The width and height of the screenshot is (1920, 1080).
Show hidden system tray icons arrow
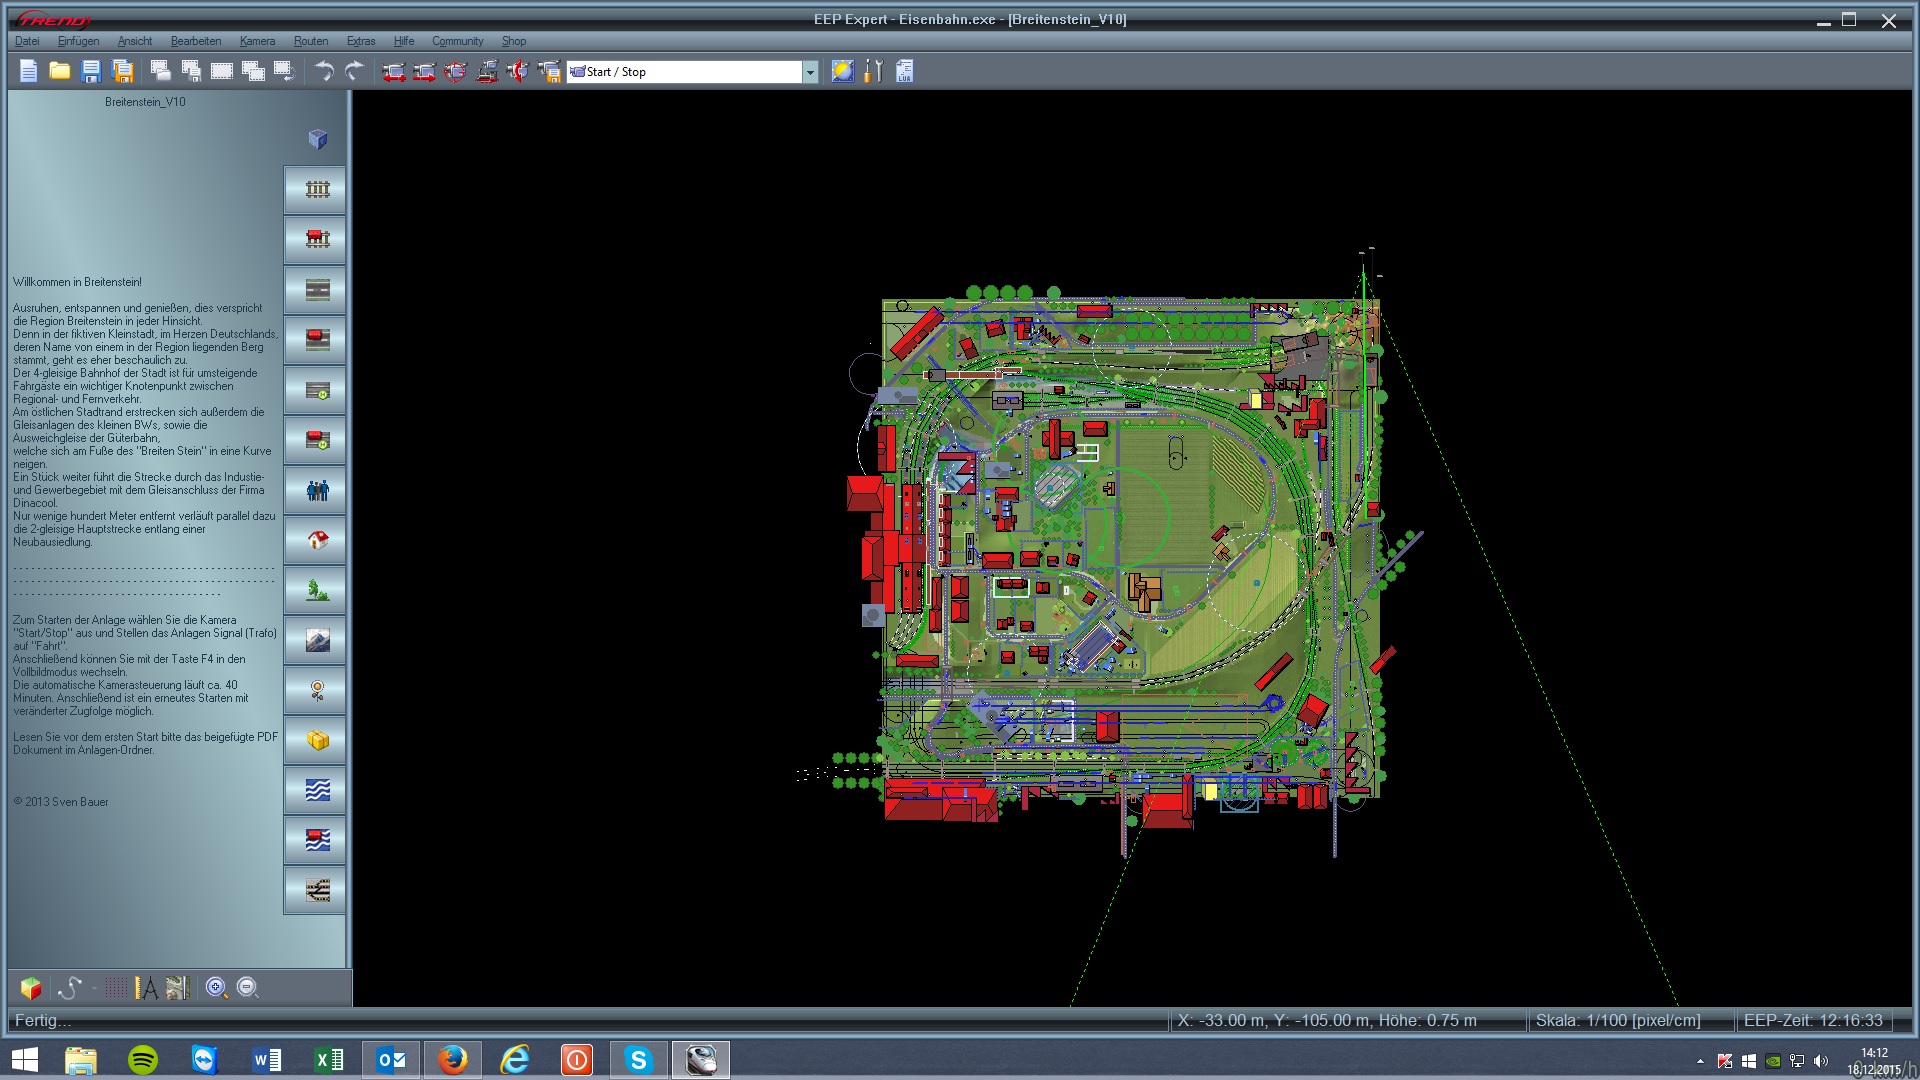click(1700, 1061)
